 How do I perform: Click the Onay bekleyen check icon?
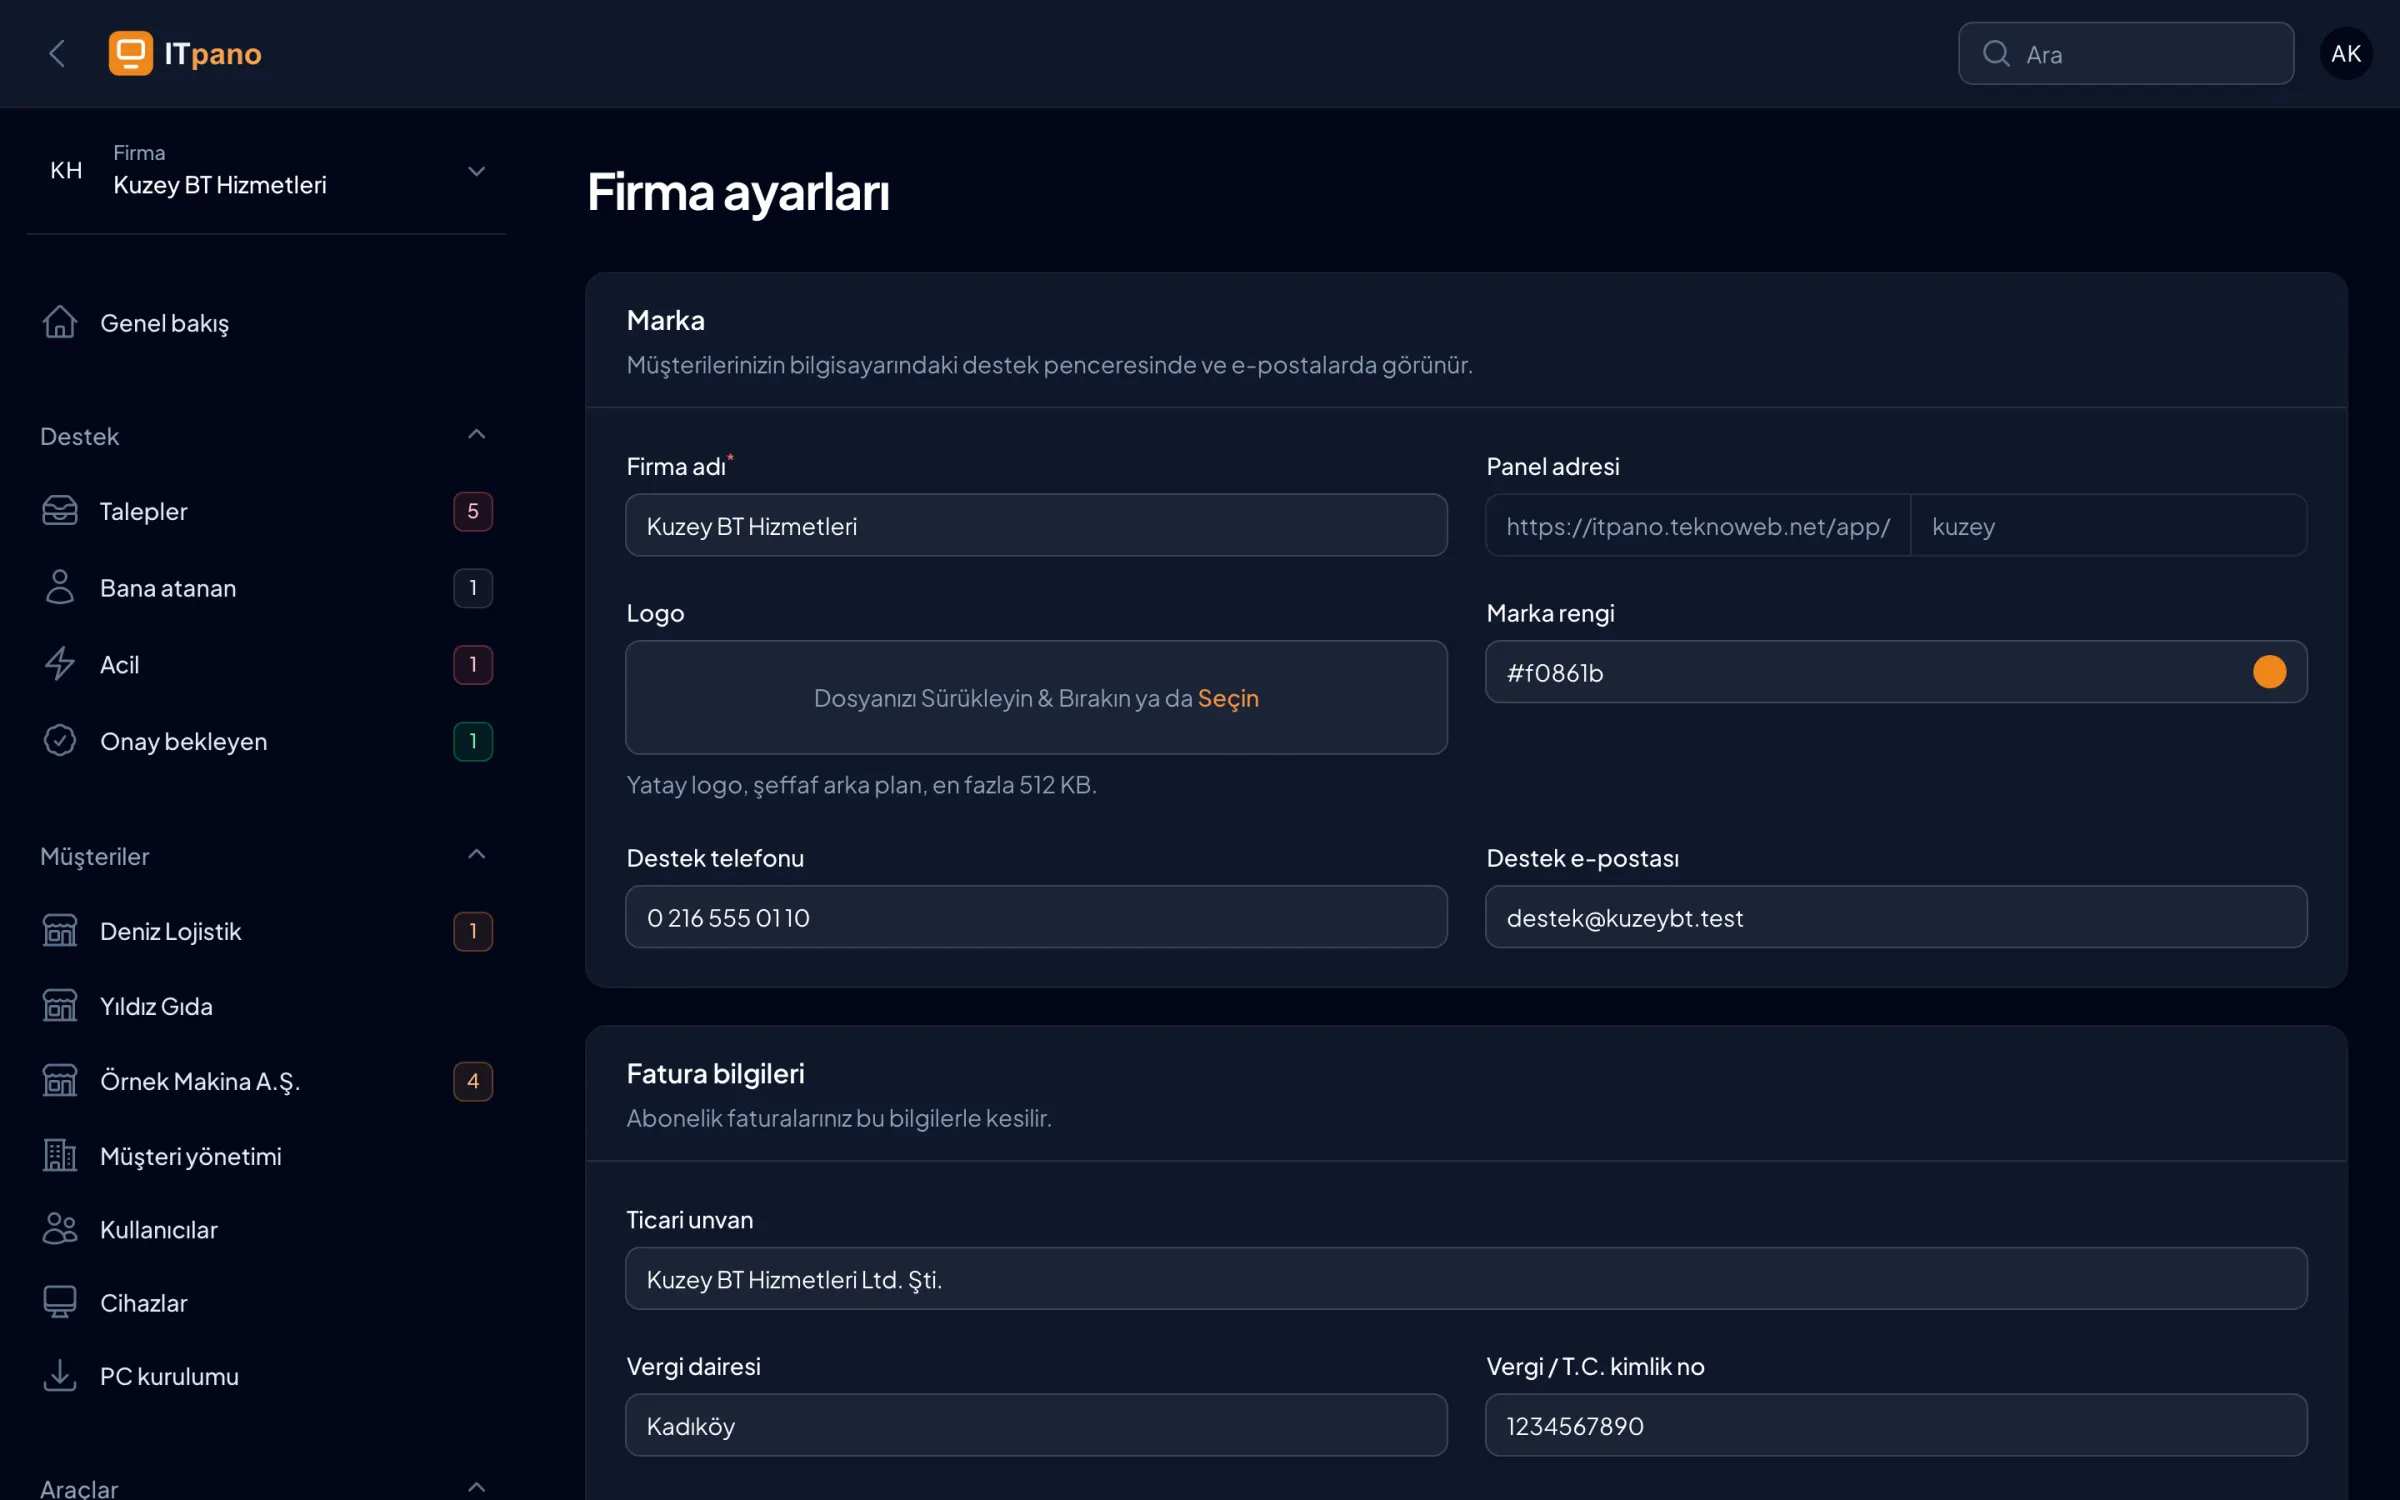click(x=60, y=741)
